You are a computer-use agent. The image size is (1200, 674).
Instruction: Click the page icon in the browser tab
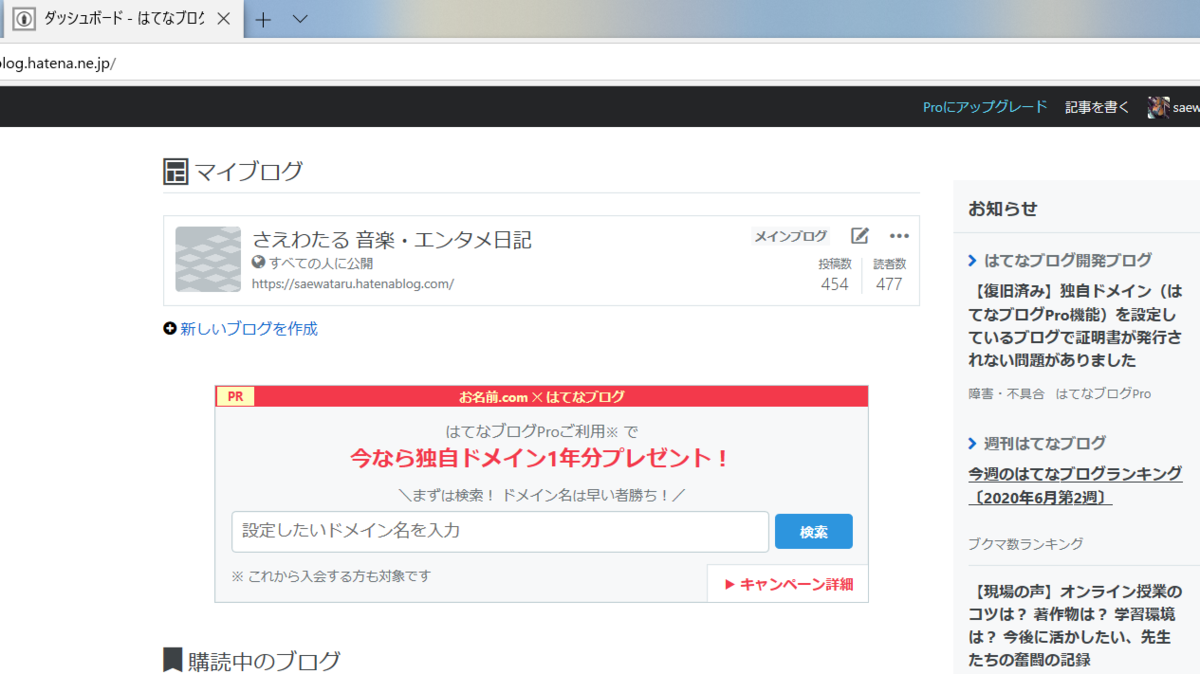[x=22, y=18]
